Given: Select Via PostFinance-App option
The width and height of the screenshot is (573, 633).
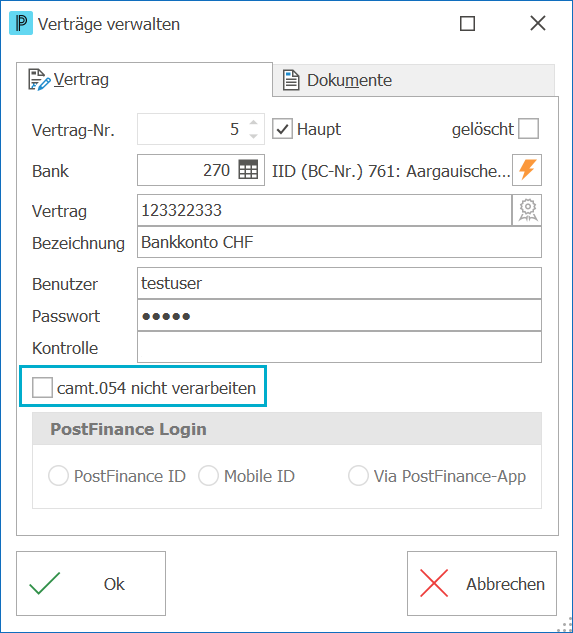Looking at the screenshot, I should pos(359,476).
